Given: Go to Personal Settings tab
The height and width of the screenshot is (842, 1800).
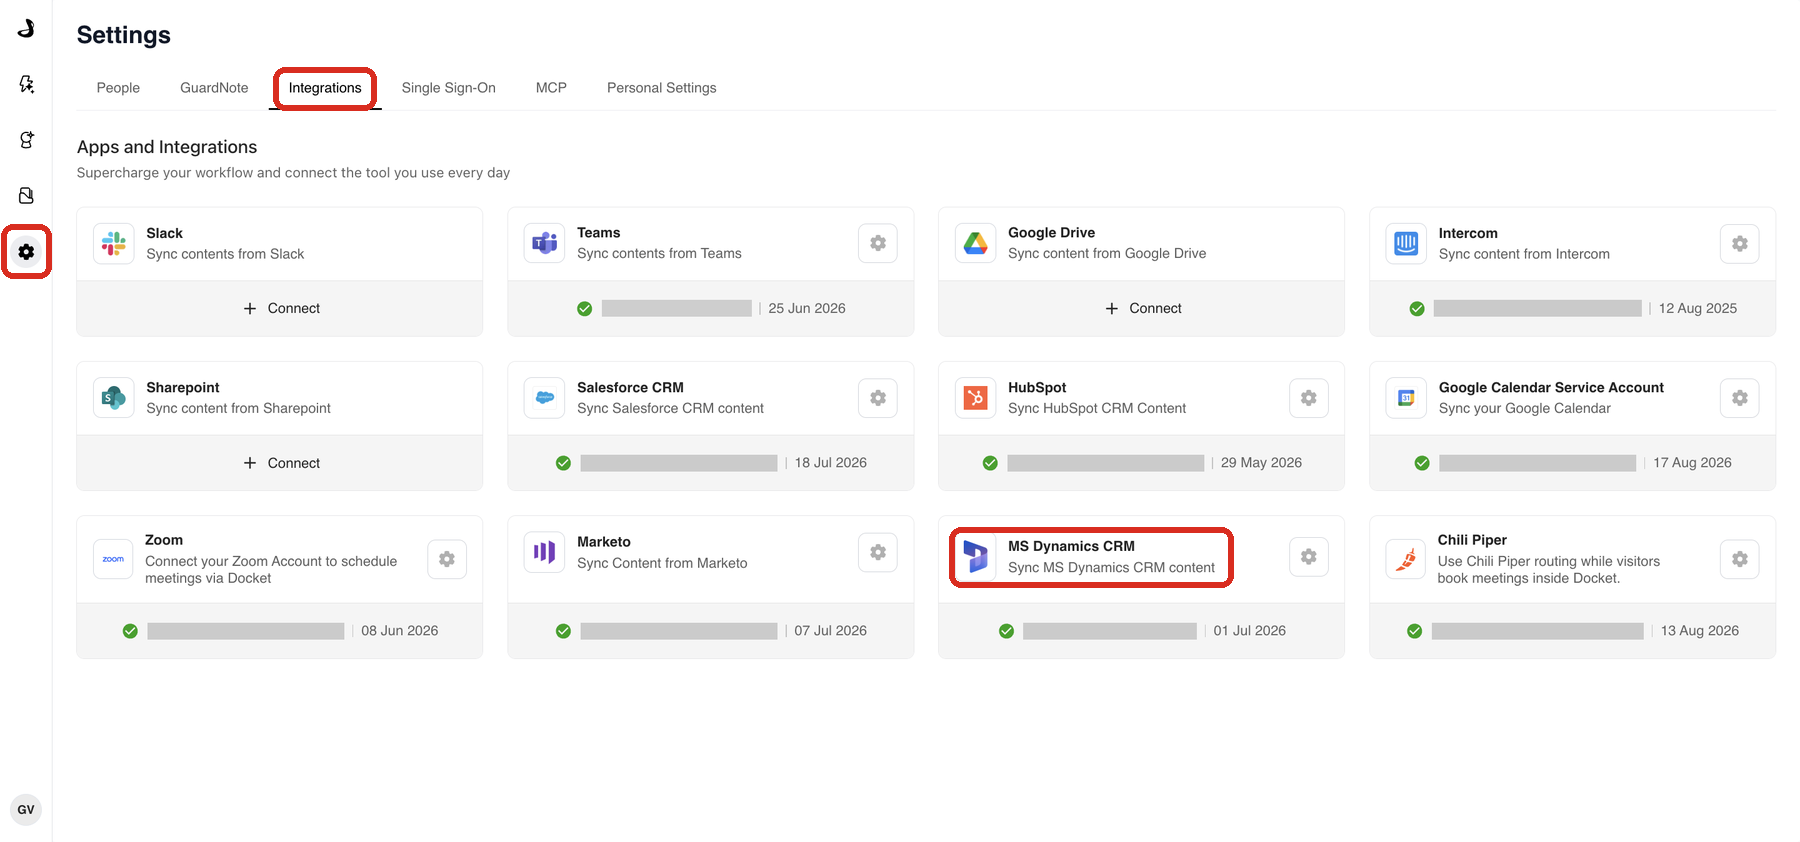Looking at the screenshot, I should tap(662, 88).
